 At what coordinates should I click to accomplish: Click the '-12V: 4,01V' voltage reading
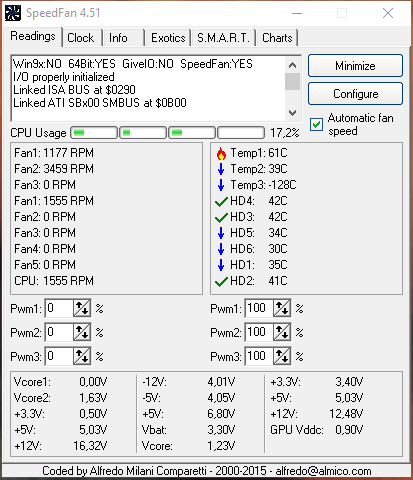188,382
